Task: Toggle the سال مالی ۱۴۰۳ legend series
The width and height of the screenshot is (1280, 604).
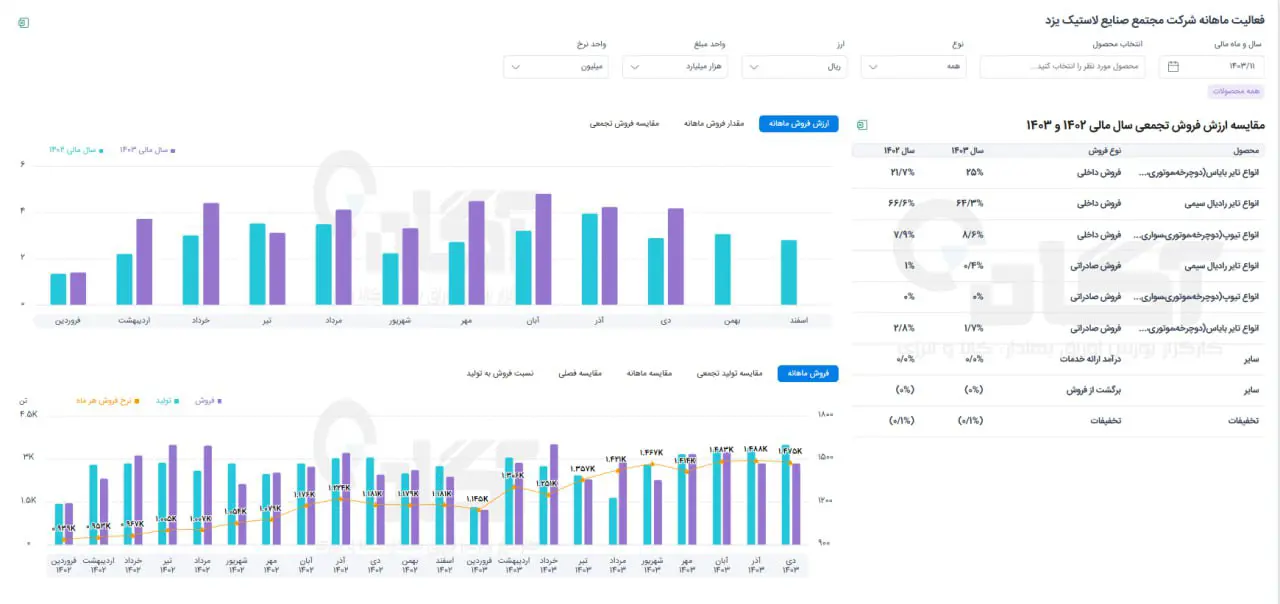Action: tap(147, 149)
